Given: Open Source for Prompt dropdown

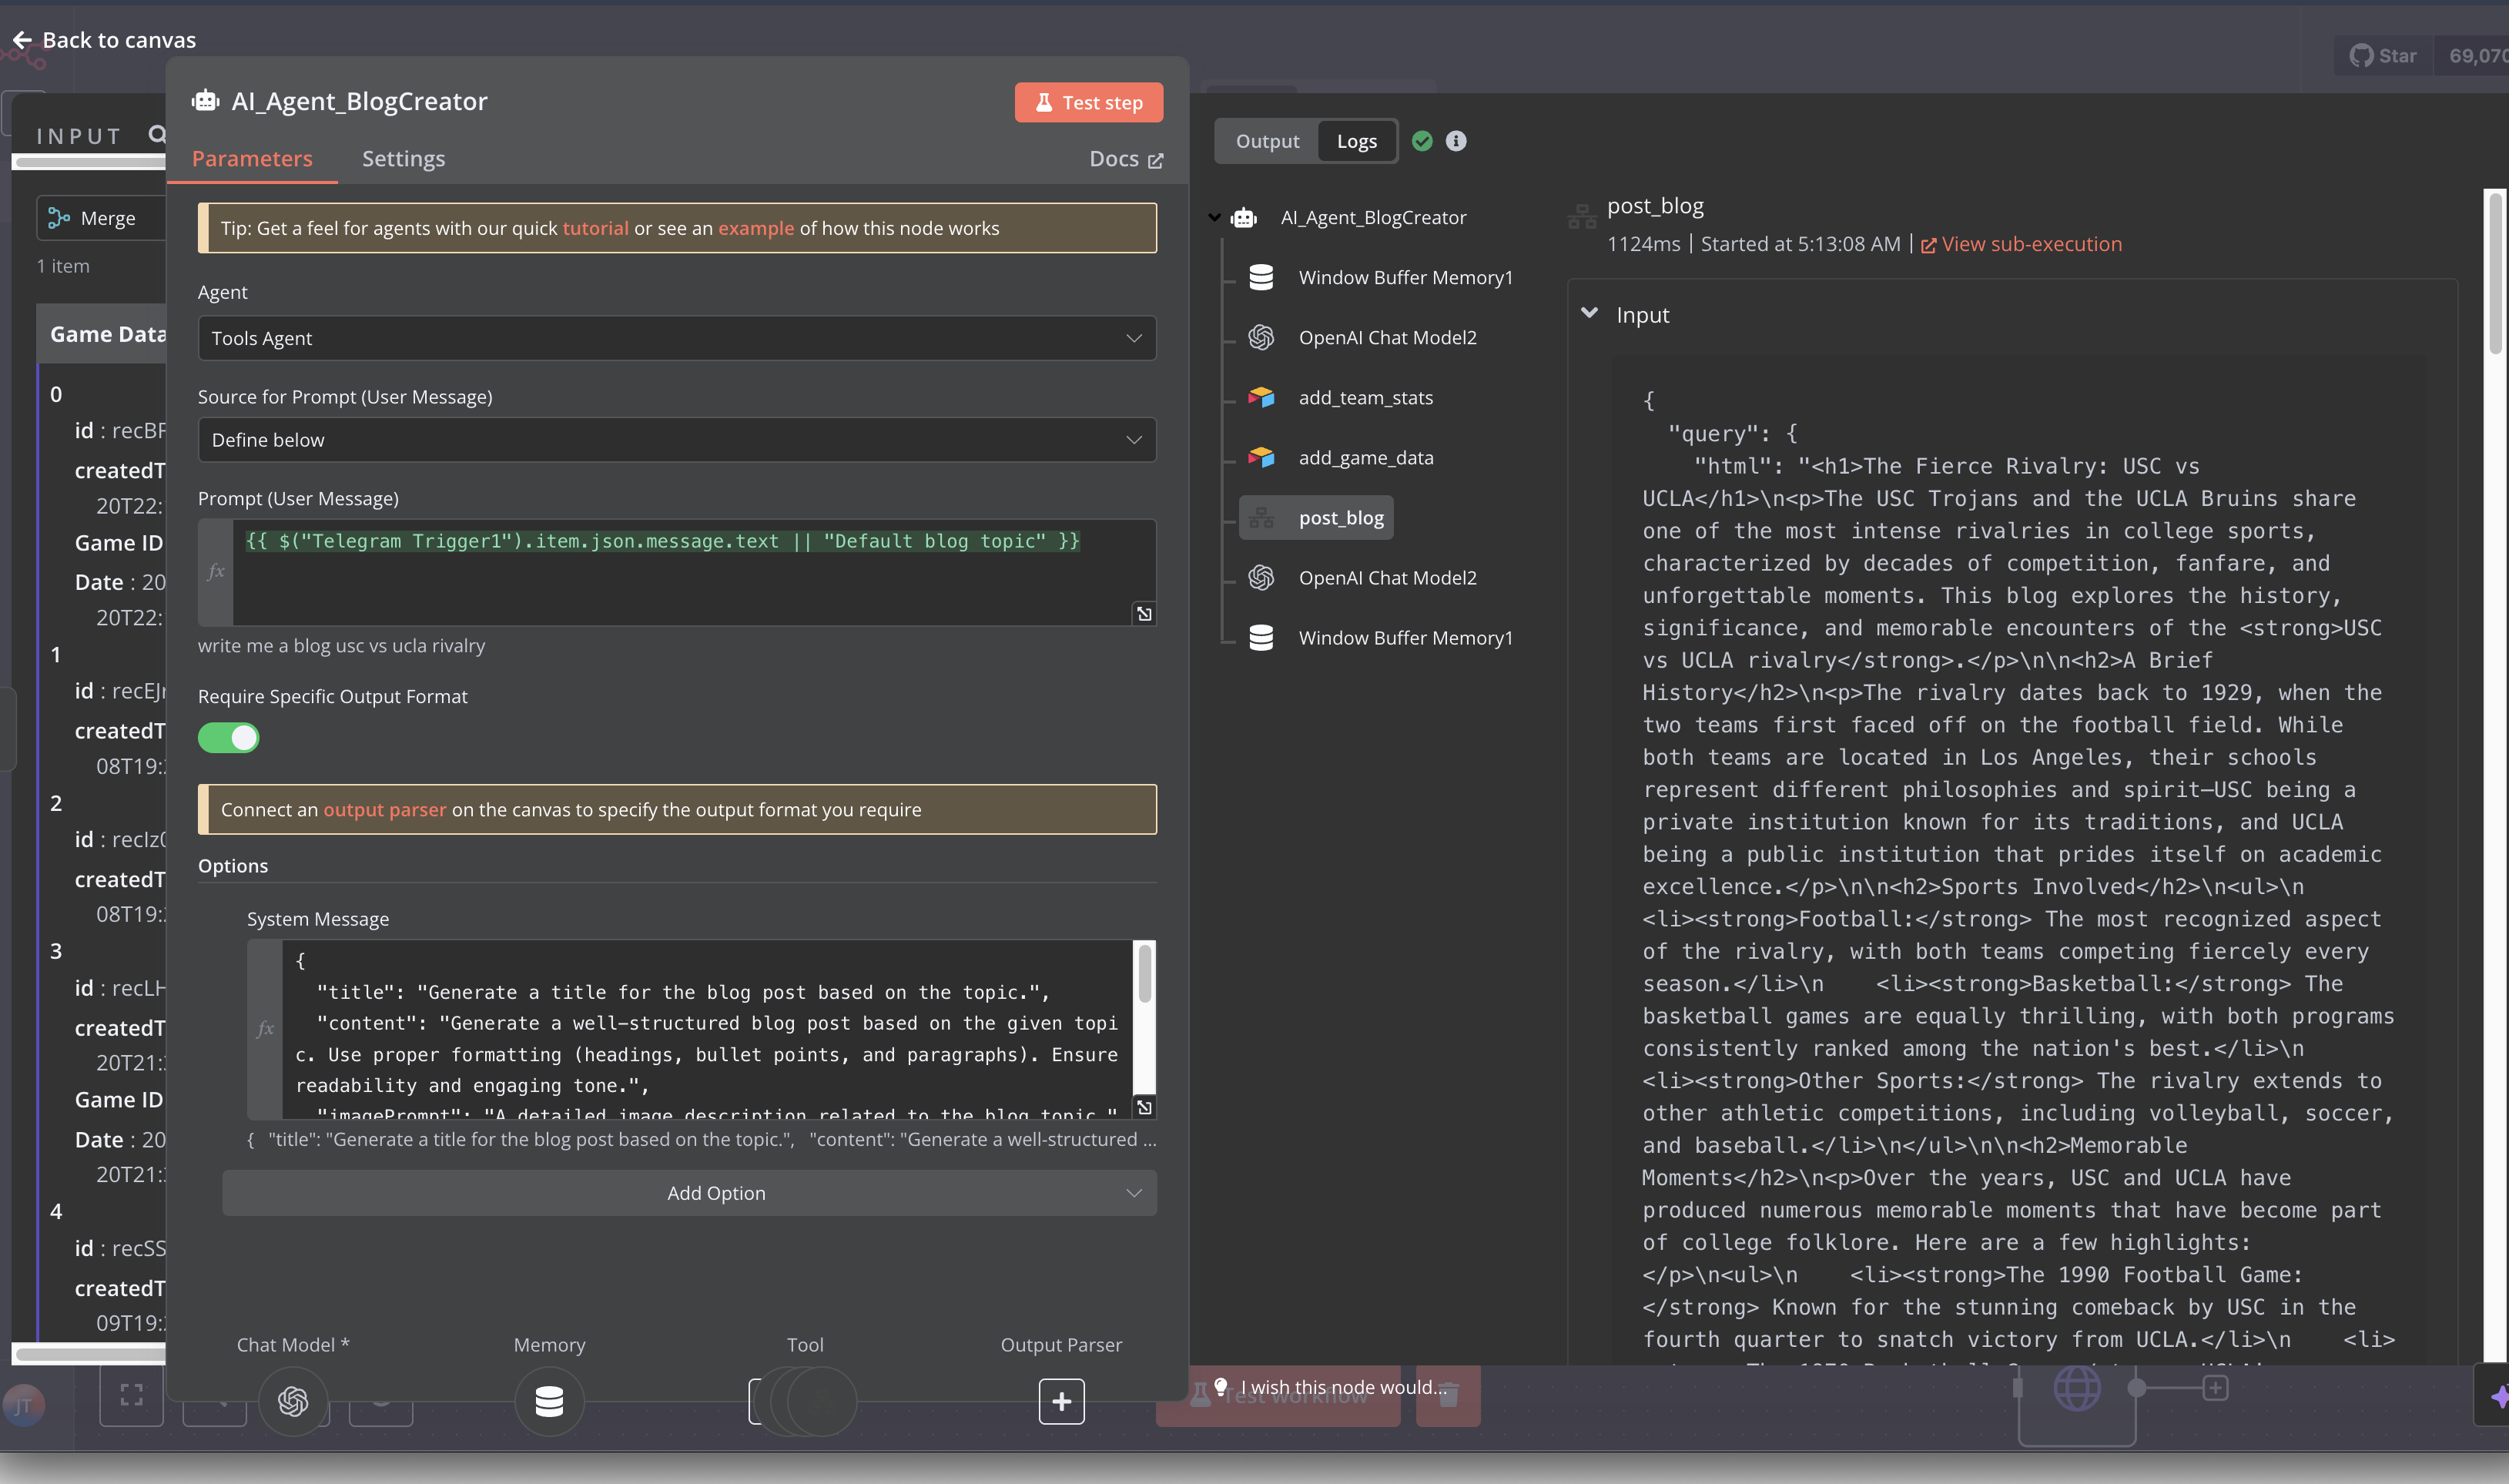Looking at the screenshot, I should tap(677, 440).
